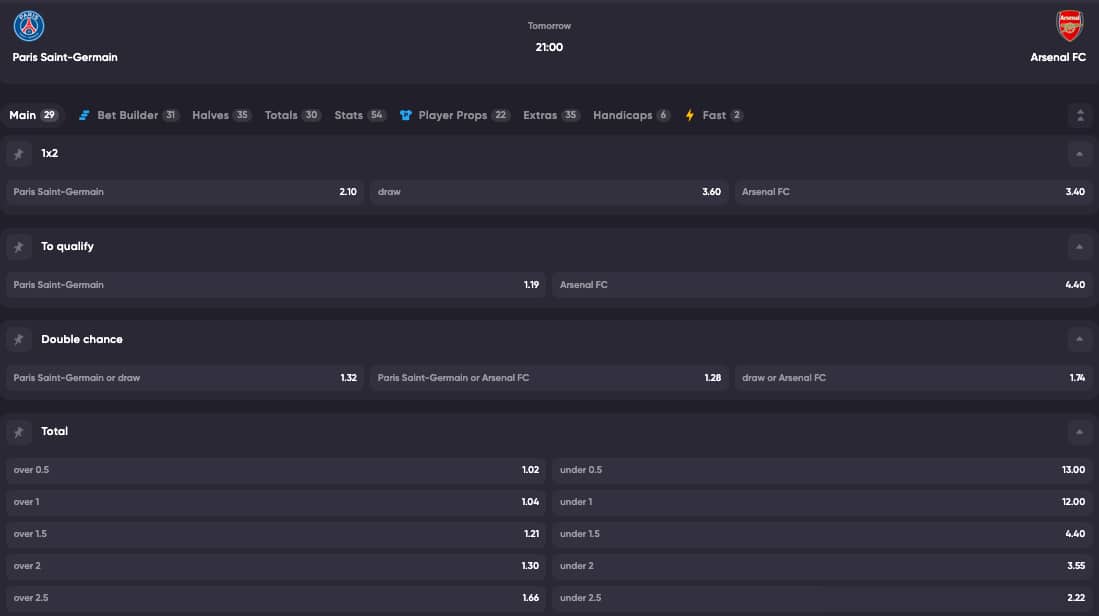This screenshot has height=616, width=1099.
Task: Choose over 2 total at 1.30
Action: coord(276,566)
